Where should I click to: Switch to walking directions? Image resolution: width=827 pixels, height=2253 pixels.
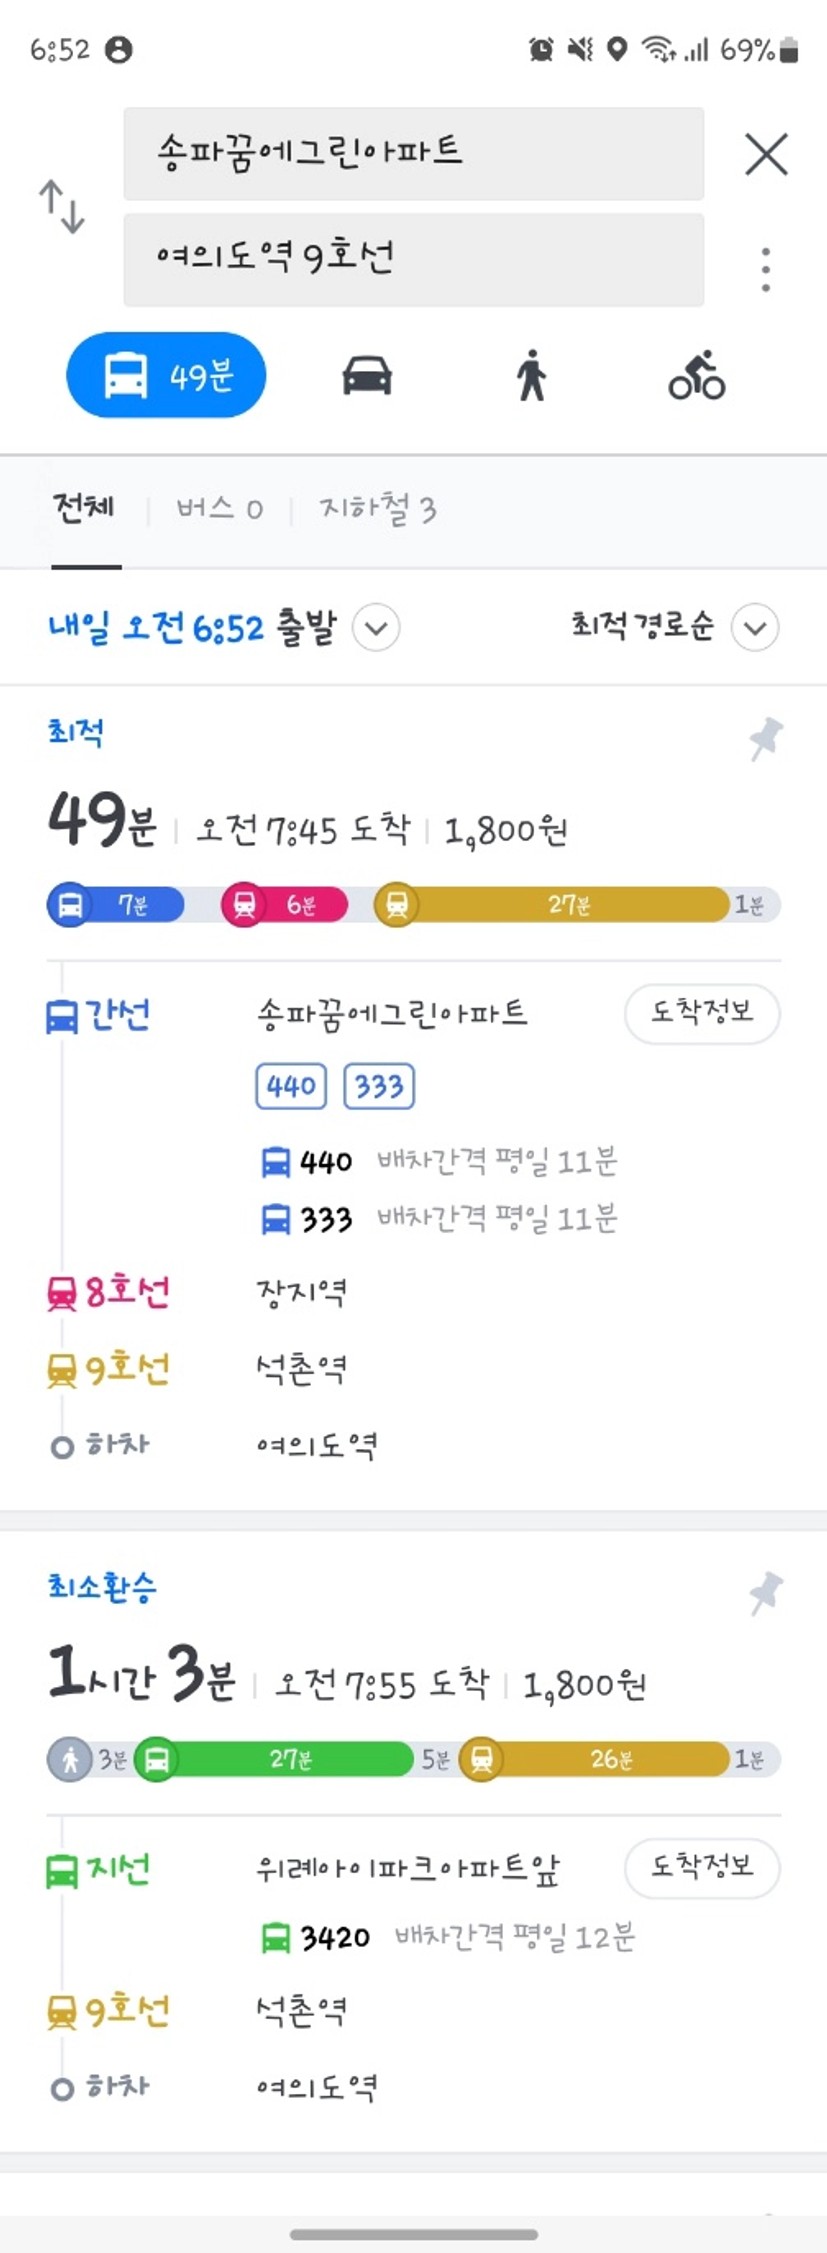coord(532,376)
